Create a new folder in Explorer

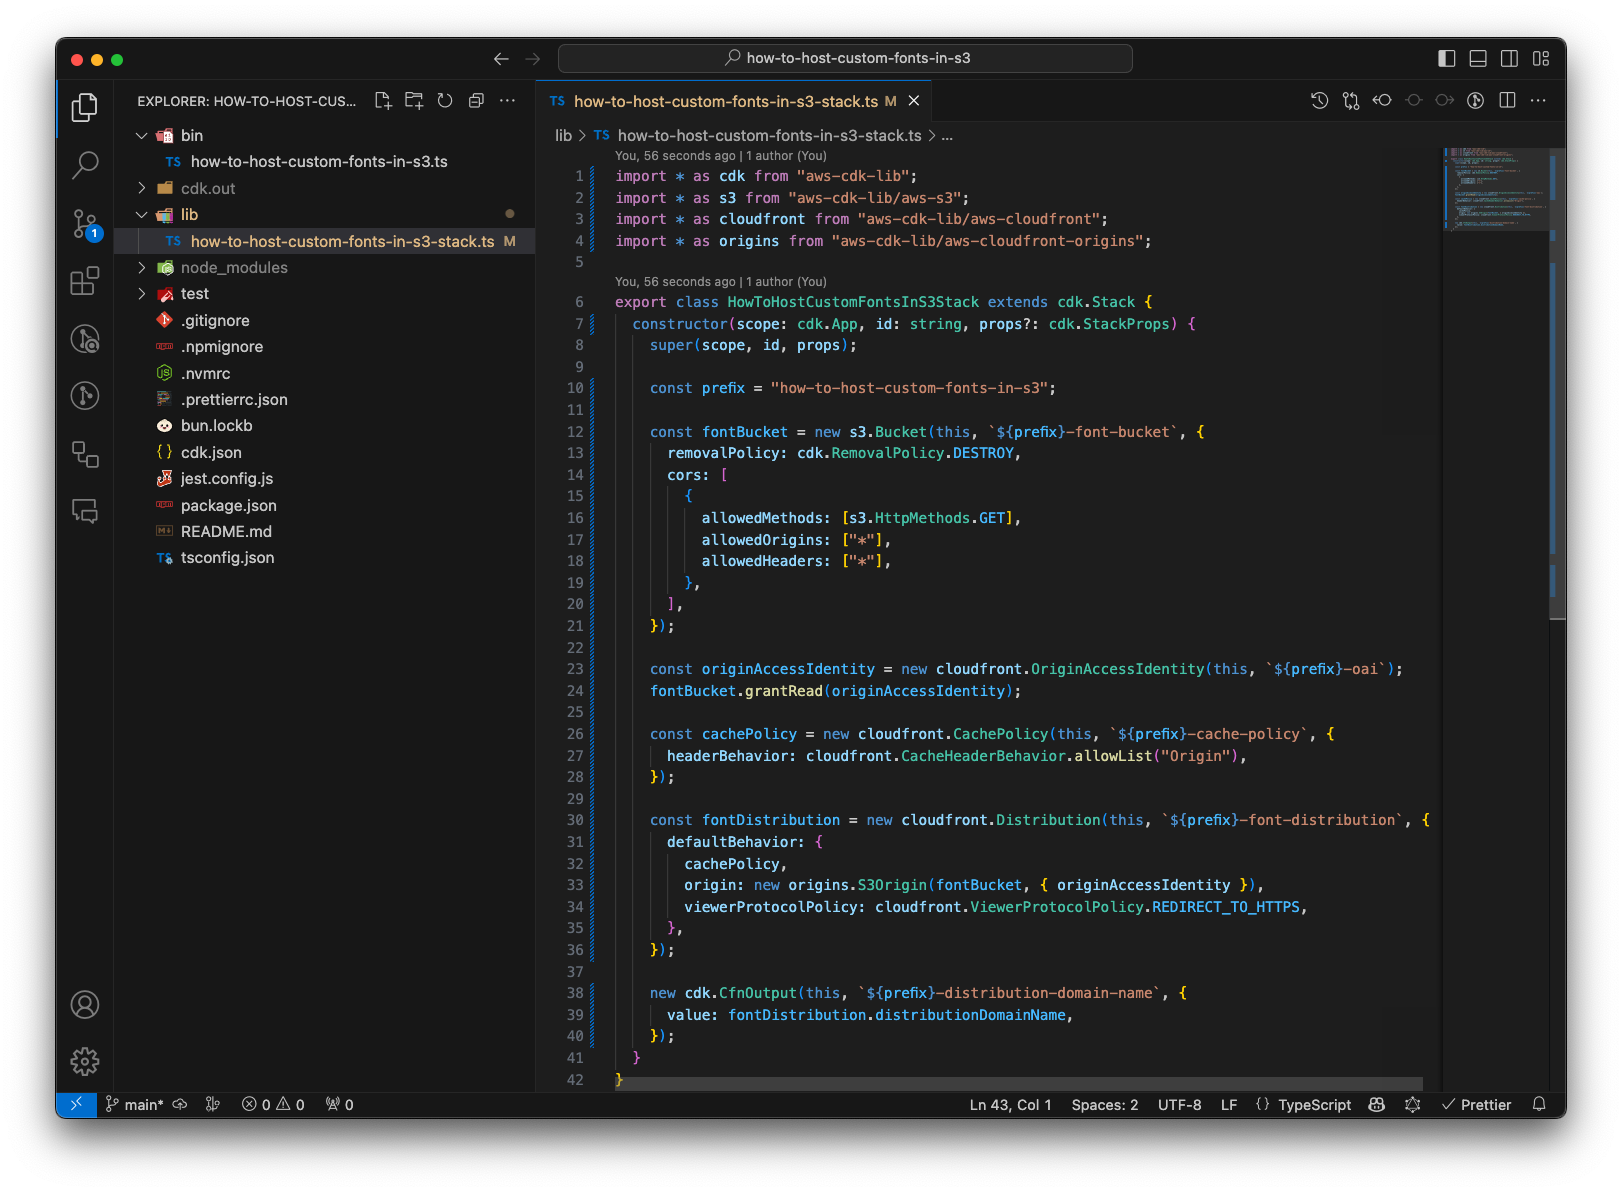point(414,101)
